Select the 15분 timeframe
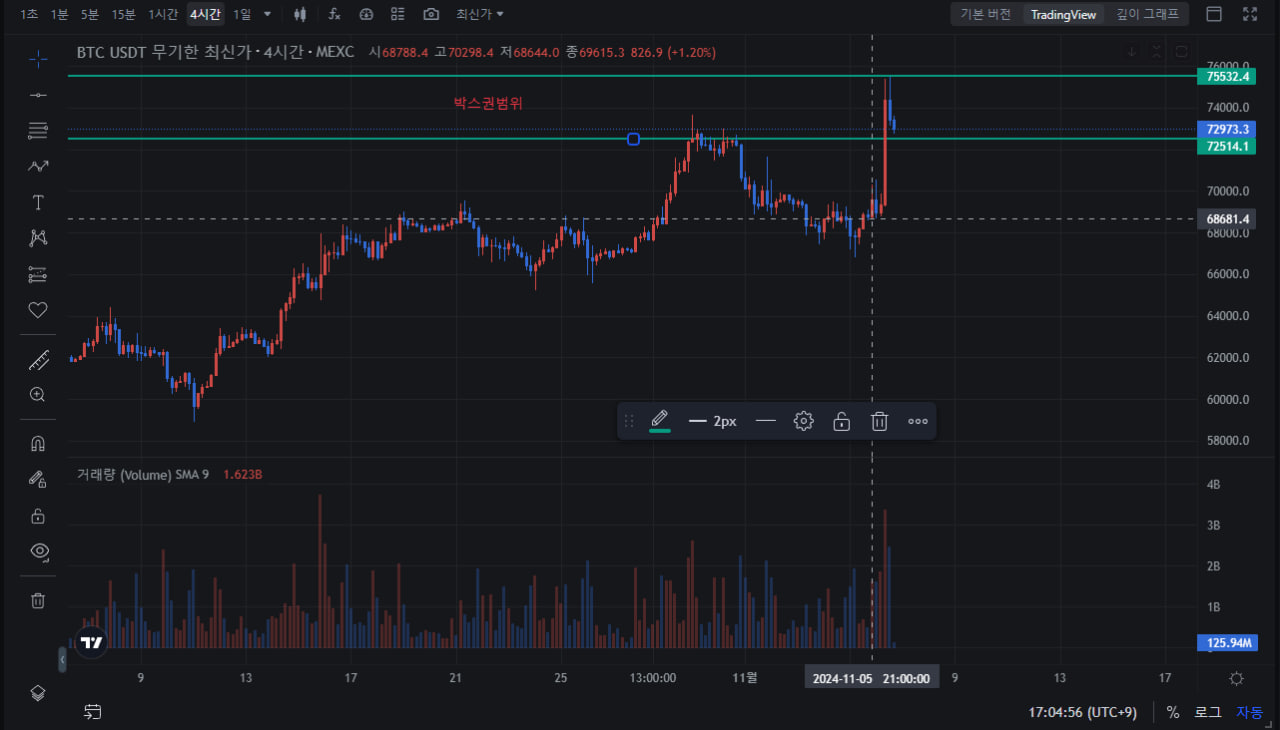1280x730 pixels. (124, 14)
